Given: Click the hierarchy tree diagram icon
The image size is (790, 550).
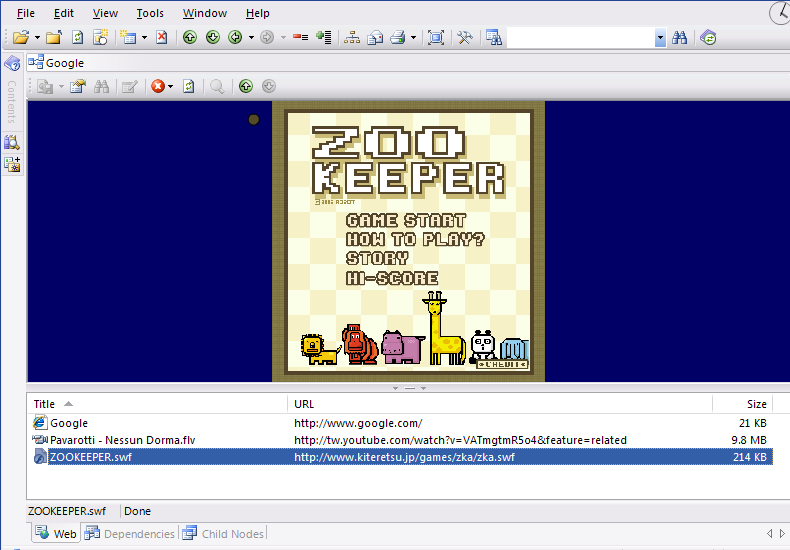Looking at the screenshot, I should pyautogui.click(x=352, y=37).
